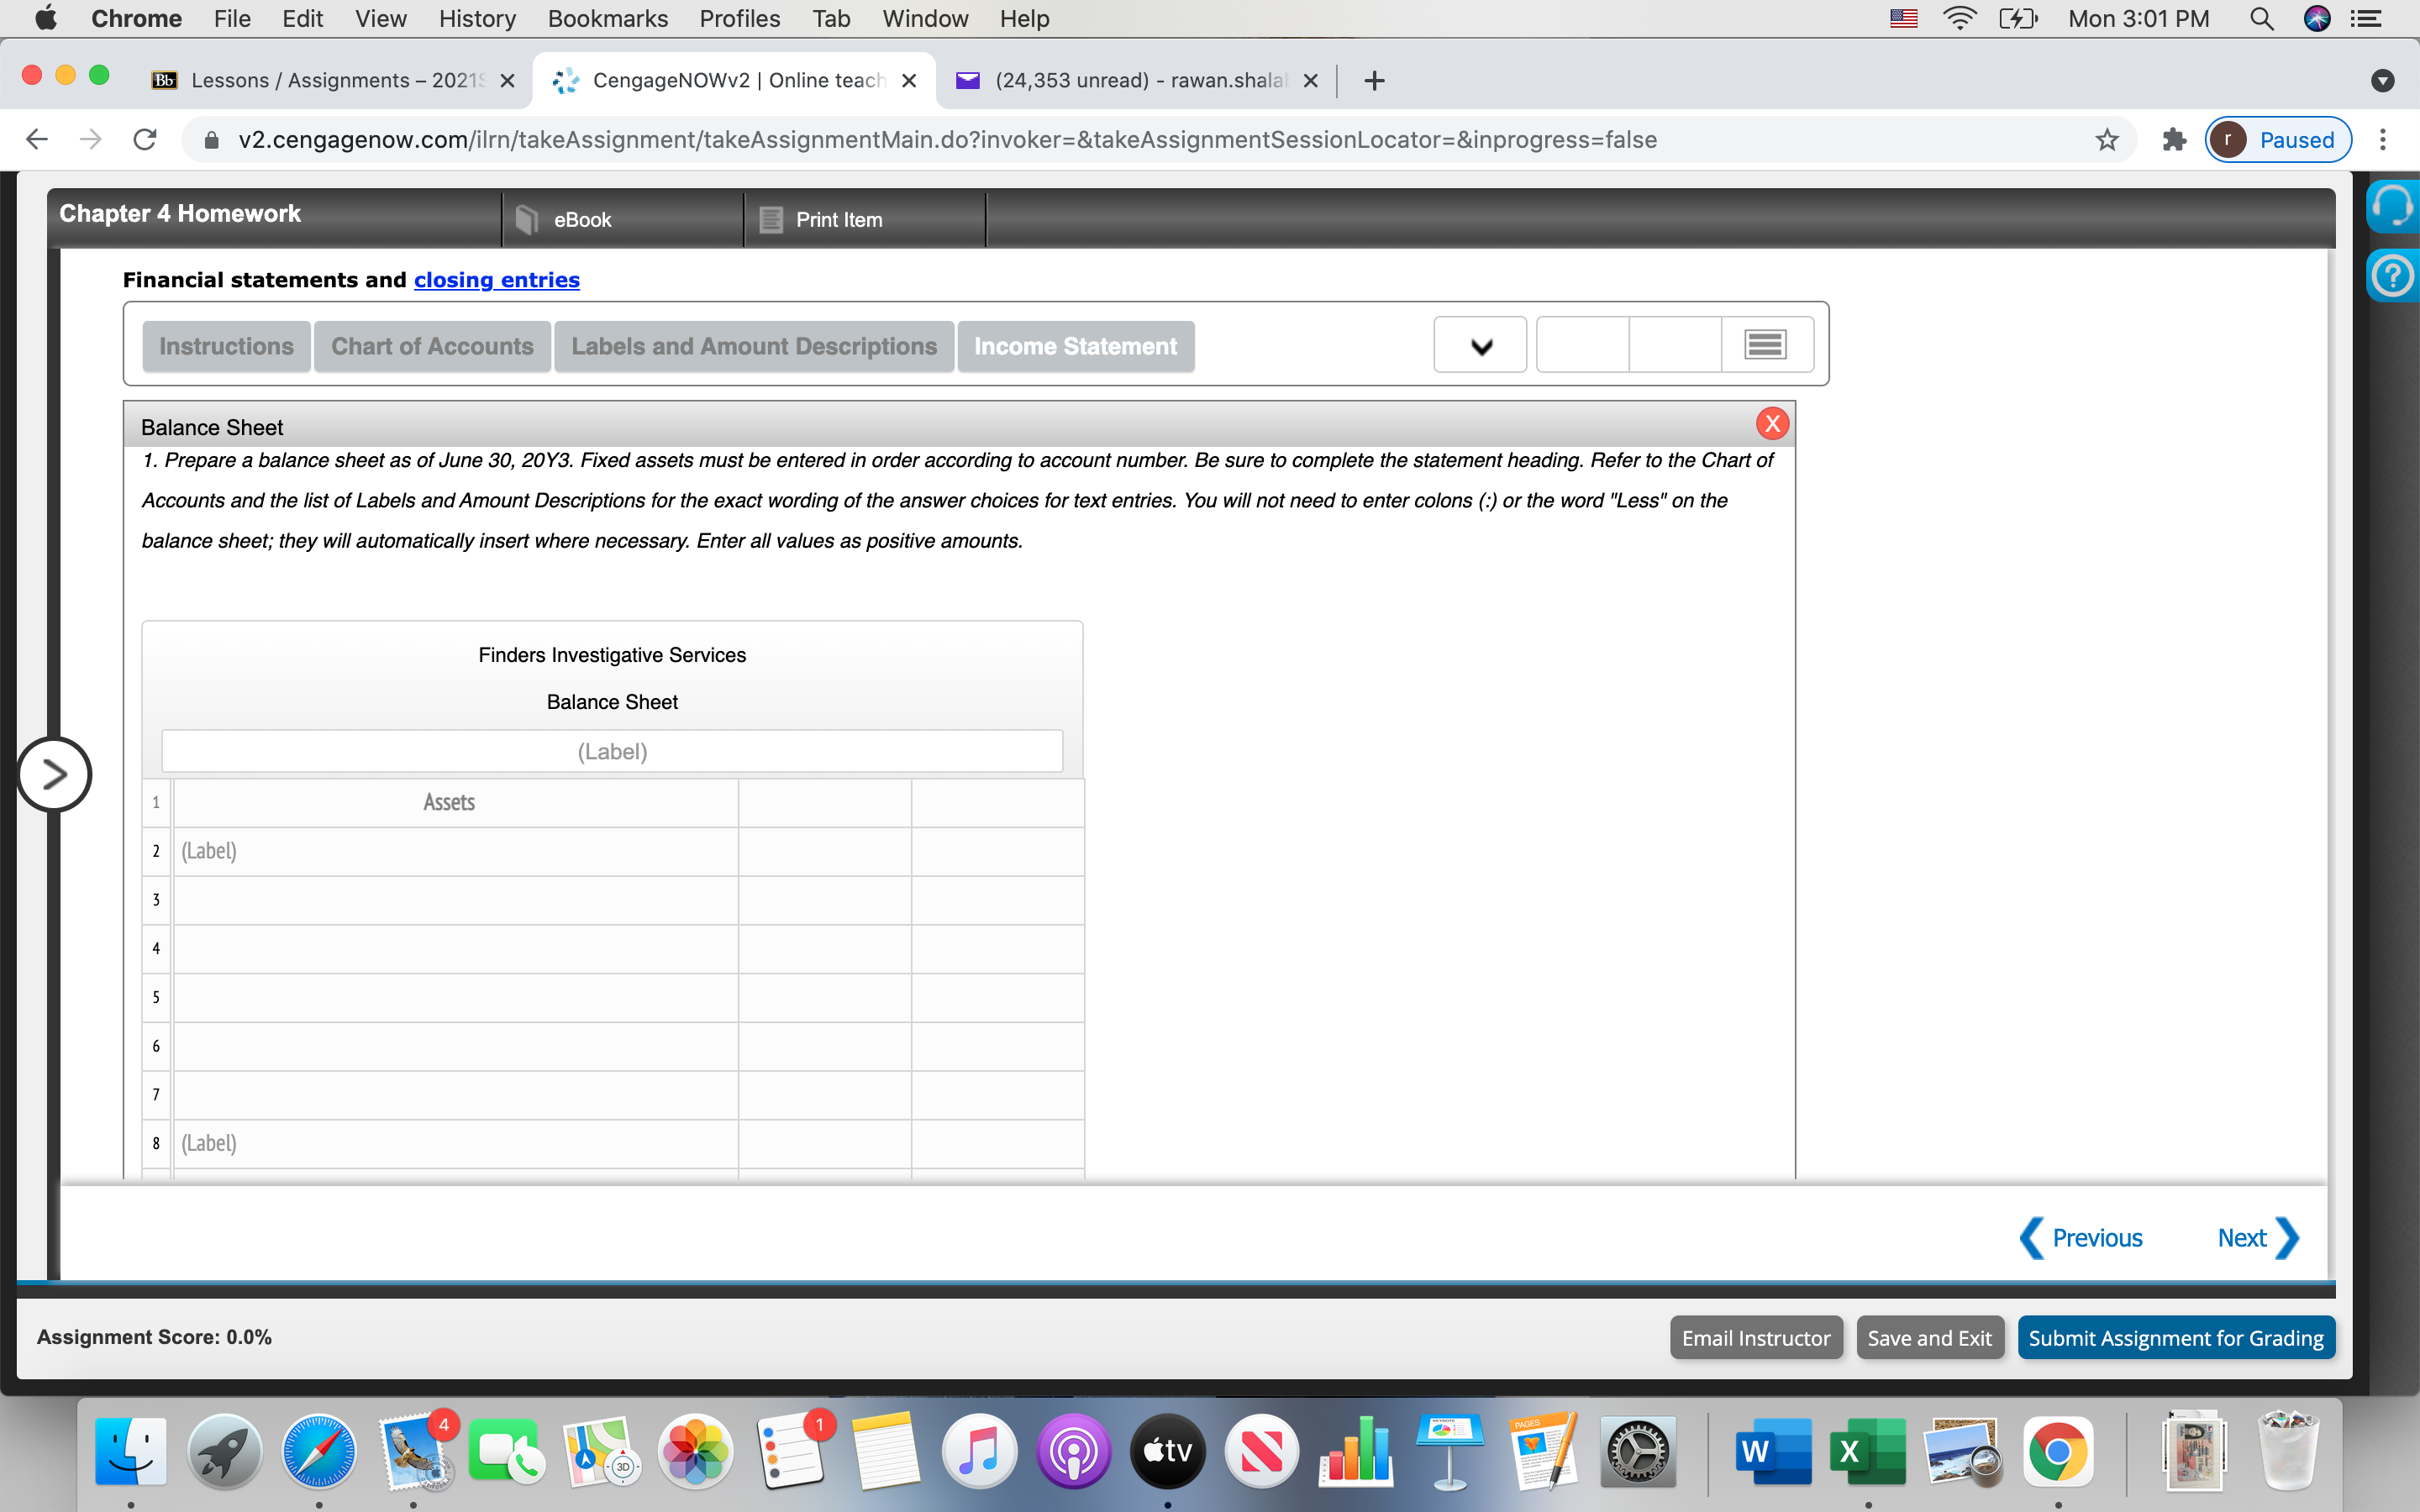The width and height of the screenshot is (2420, 1512).
Task: Switch to the Income Statement tab
Action: (x=1074, y=346)
